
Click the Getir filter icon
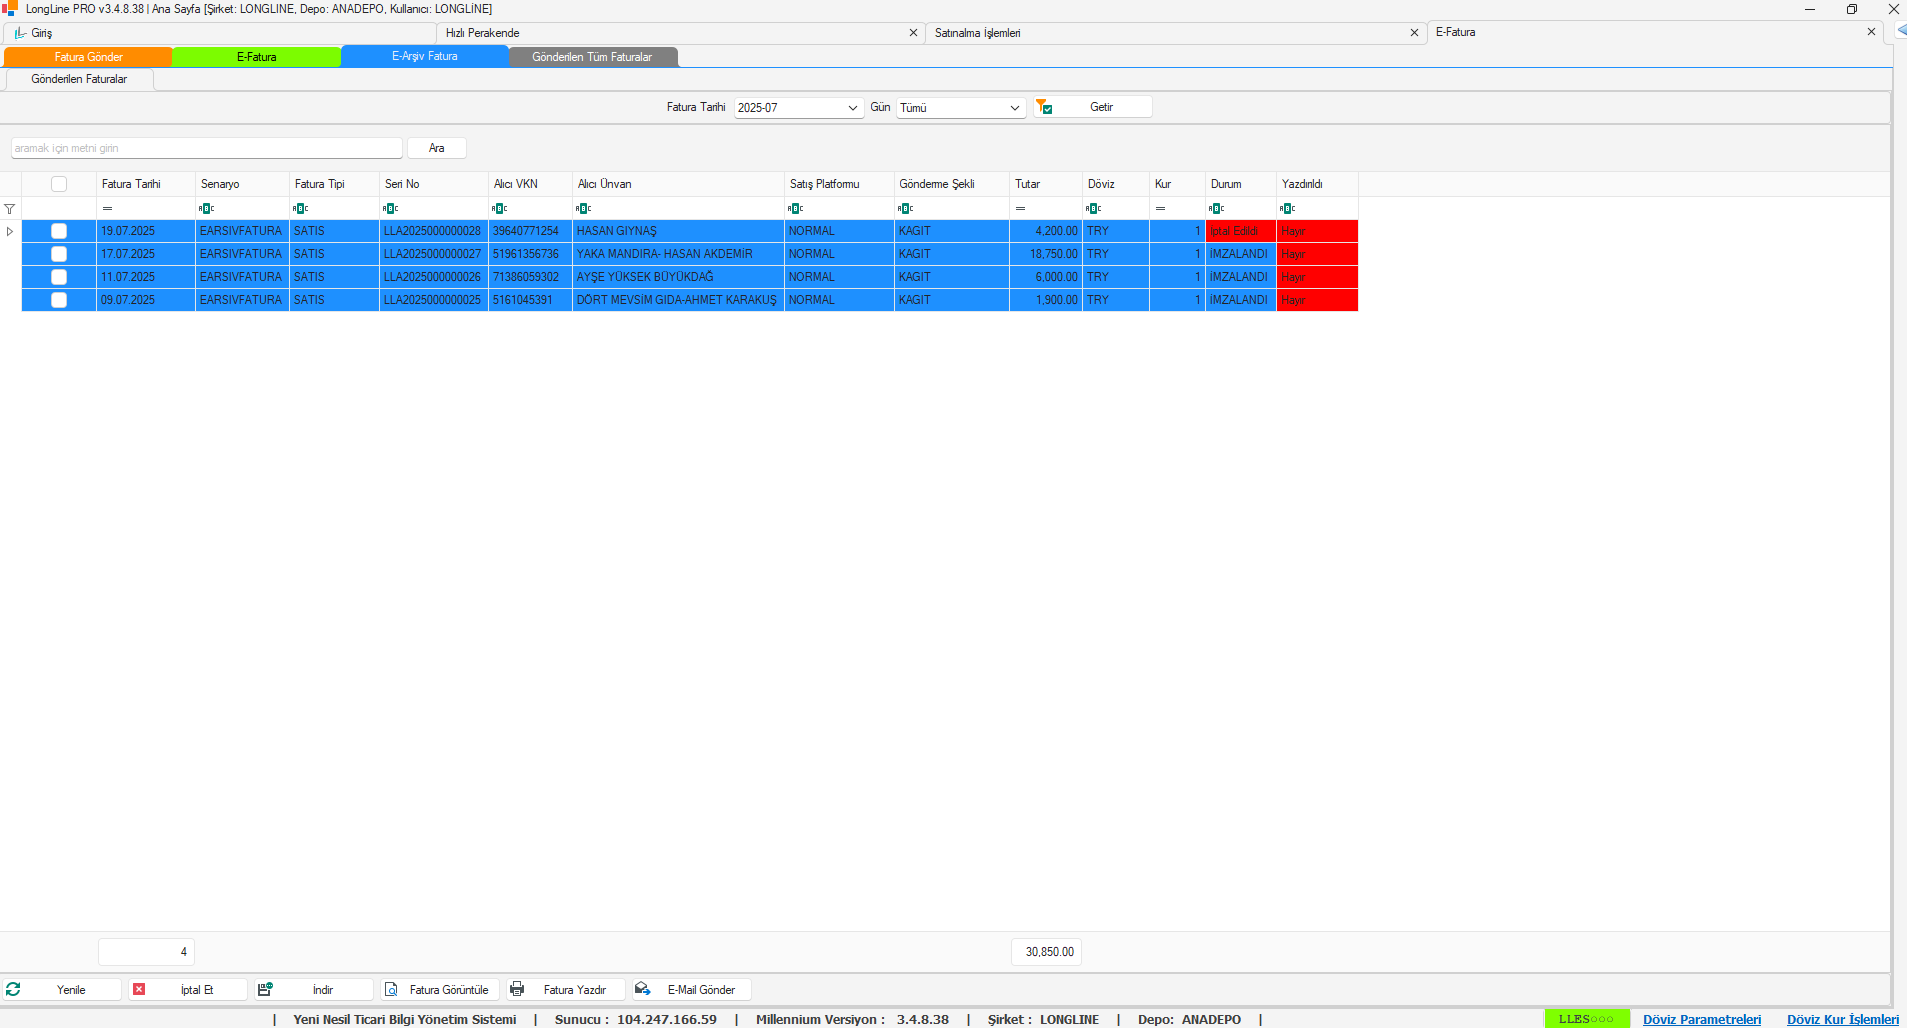tap(1044, 107)
